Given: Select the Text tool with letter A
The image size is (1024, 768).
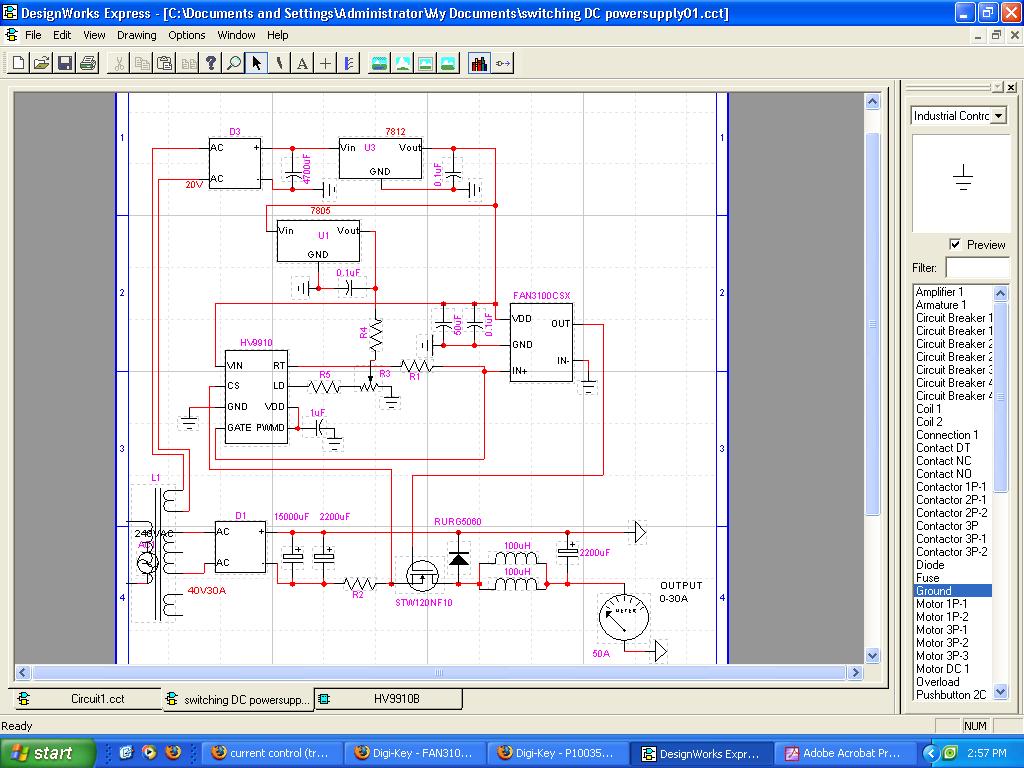Looking at the screenshot, I should (x=302, y=63).
